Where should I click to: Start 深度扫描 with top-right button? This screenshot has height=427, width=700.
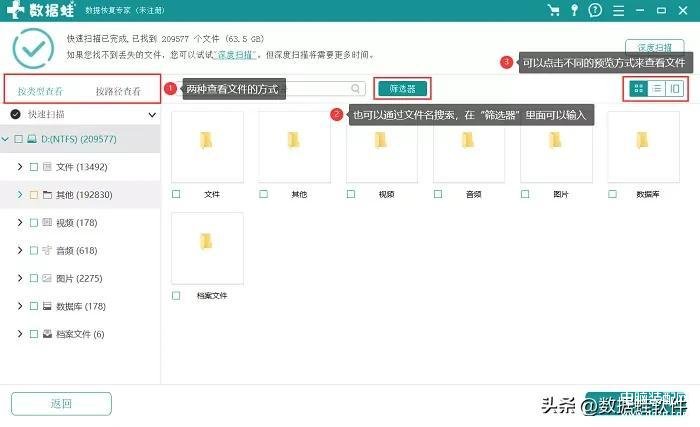click(x=654, y=47)
